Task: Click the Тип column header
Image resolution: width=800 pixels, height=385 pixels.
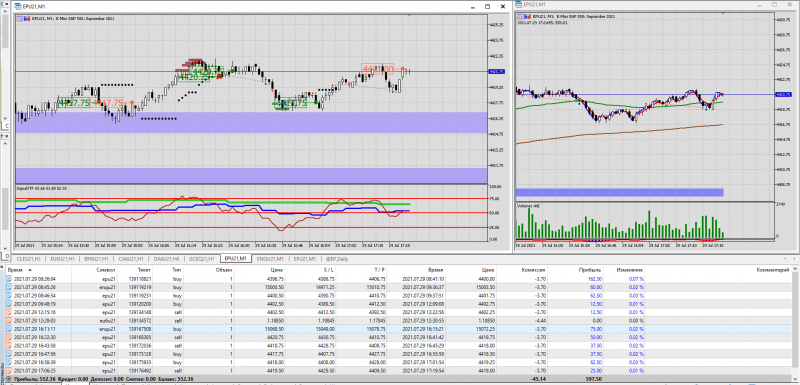Action: click(x=177, y=269)
